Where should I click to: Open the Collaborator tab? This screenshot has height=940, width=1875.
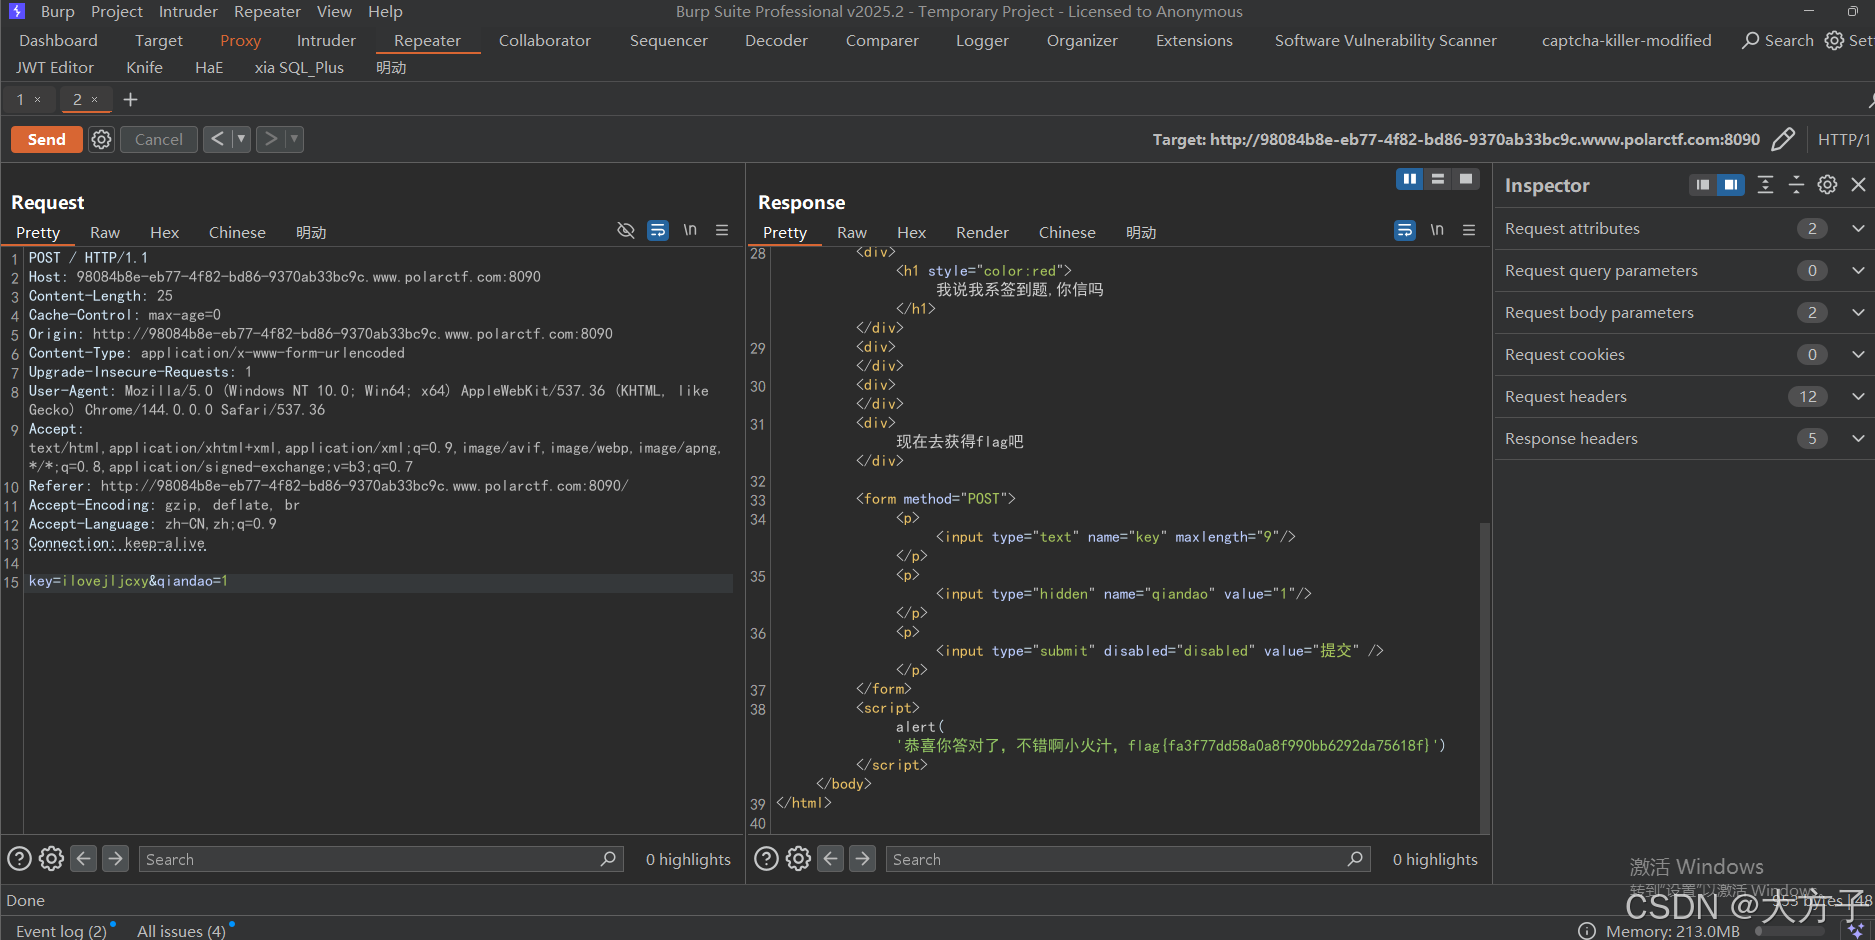[x=545, y=41]
